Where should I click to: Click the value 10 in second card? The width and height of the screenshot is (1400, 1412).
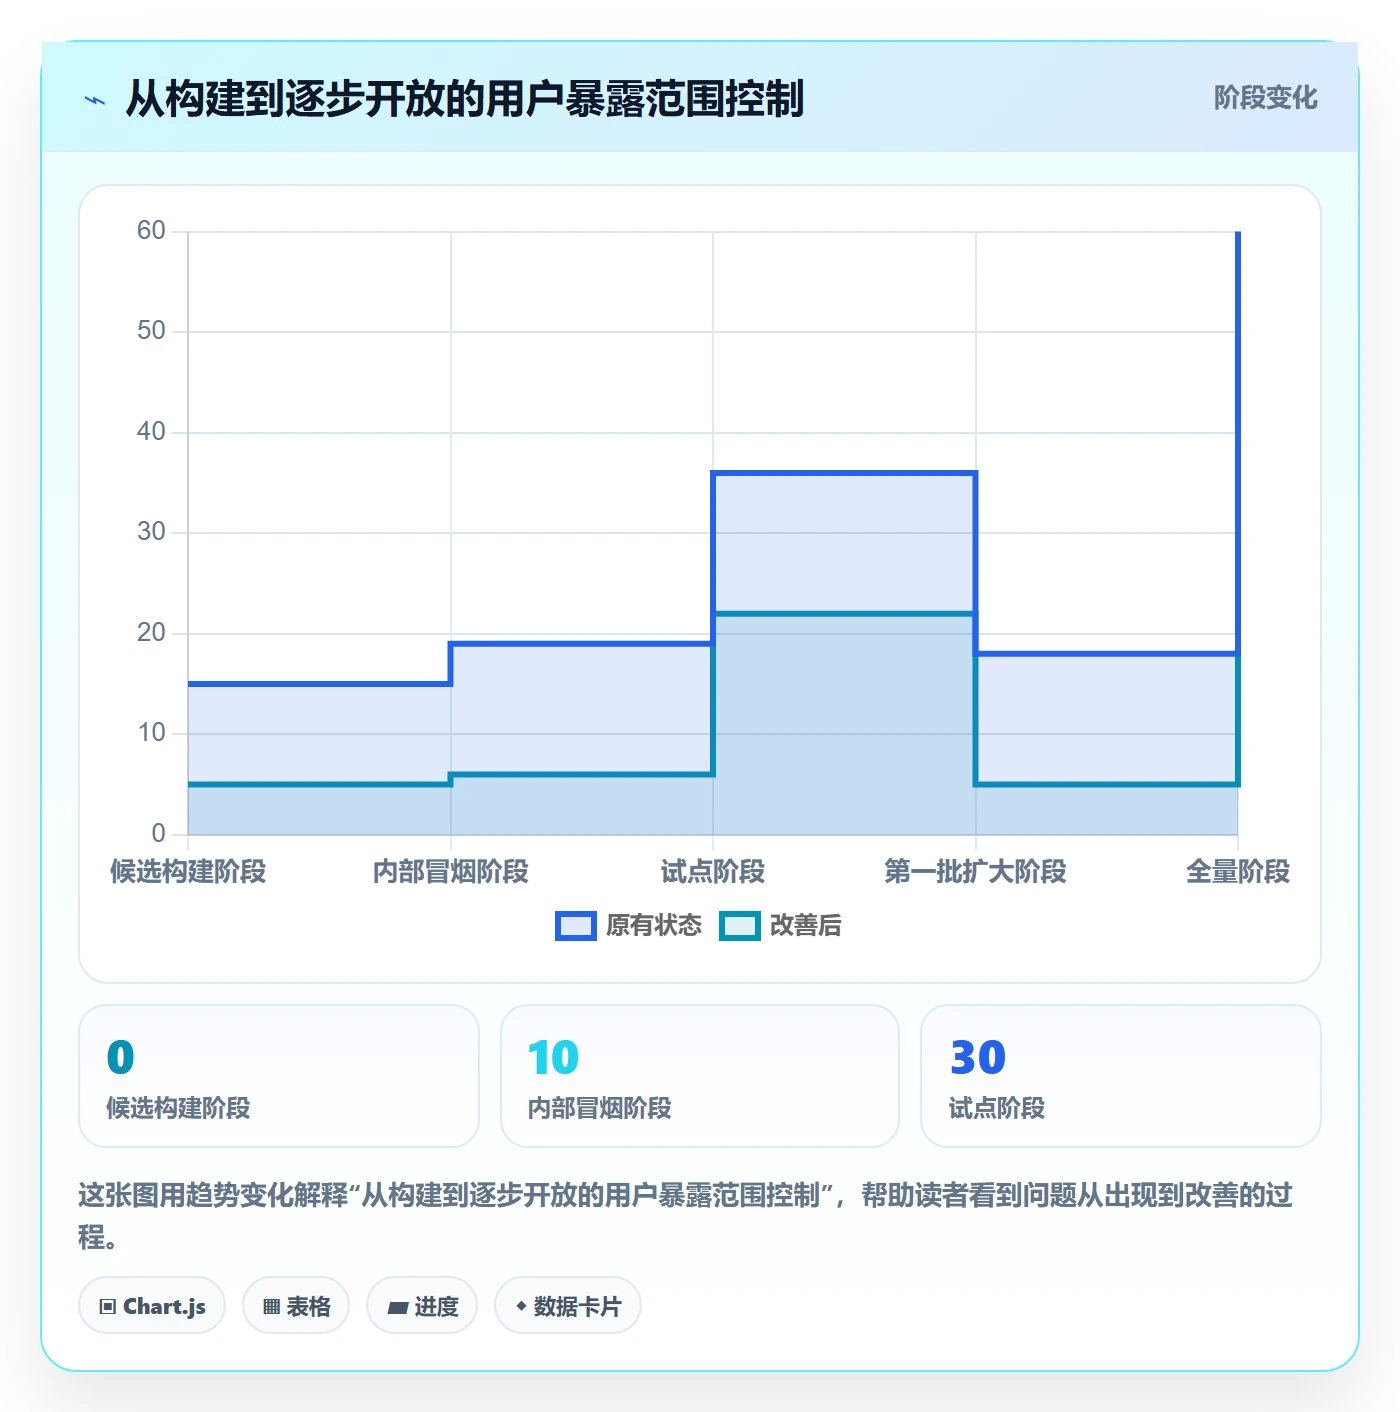tap(553, 1057)
